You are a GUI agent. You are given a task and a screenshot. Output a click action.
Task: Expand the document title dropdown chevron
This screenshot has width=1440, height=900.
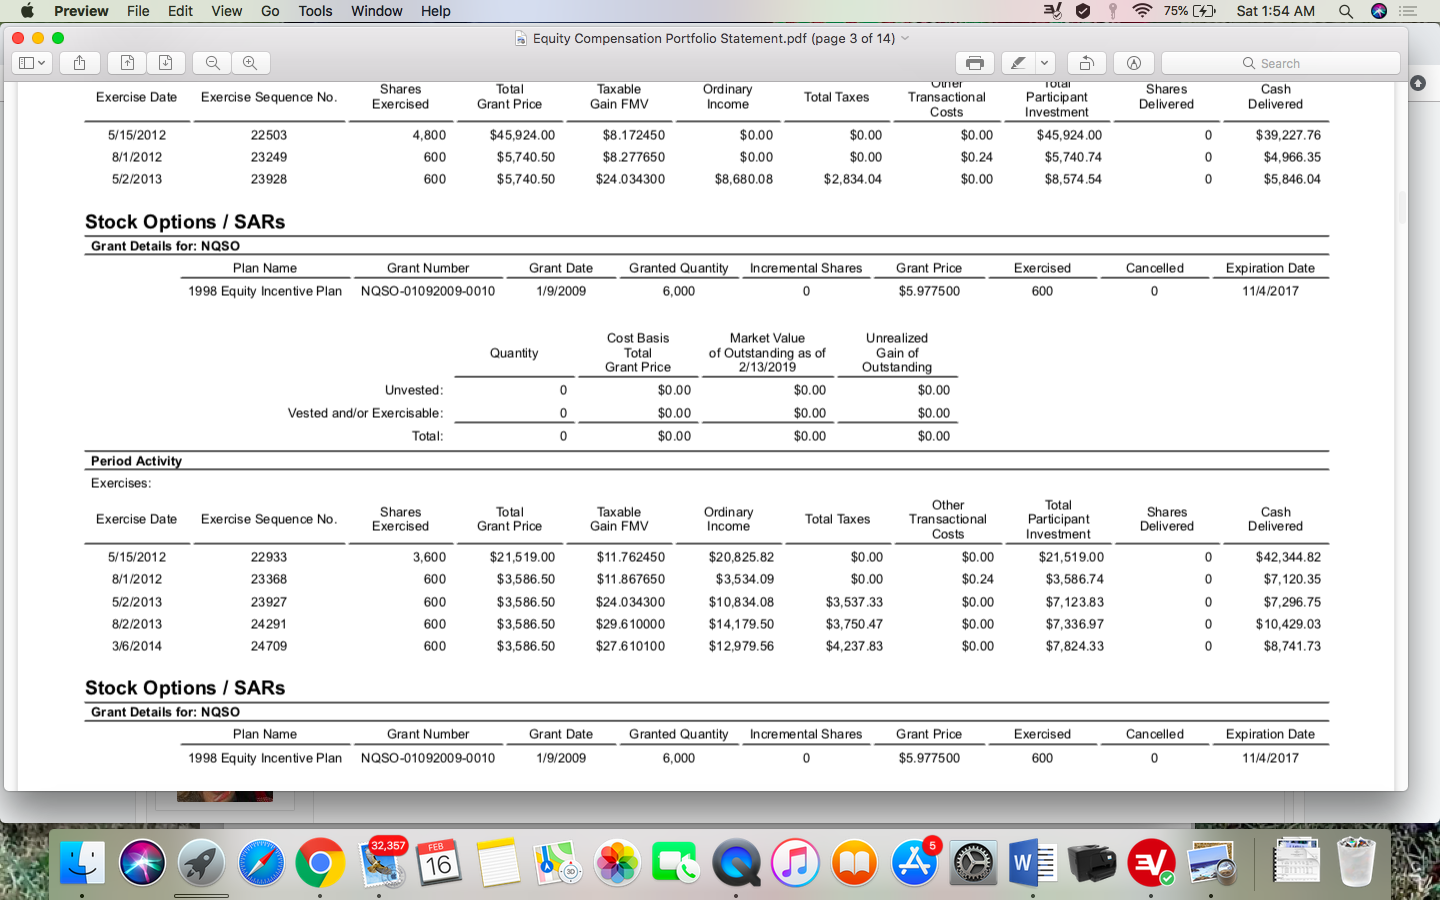click(x=905, y=38)
